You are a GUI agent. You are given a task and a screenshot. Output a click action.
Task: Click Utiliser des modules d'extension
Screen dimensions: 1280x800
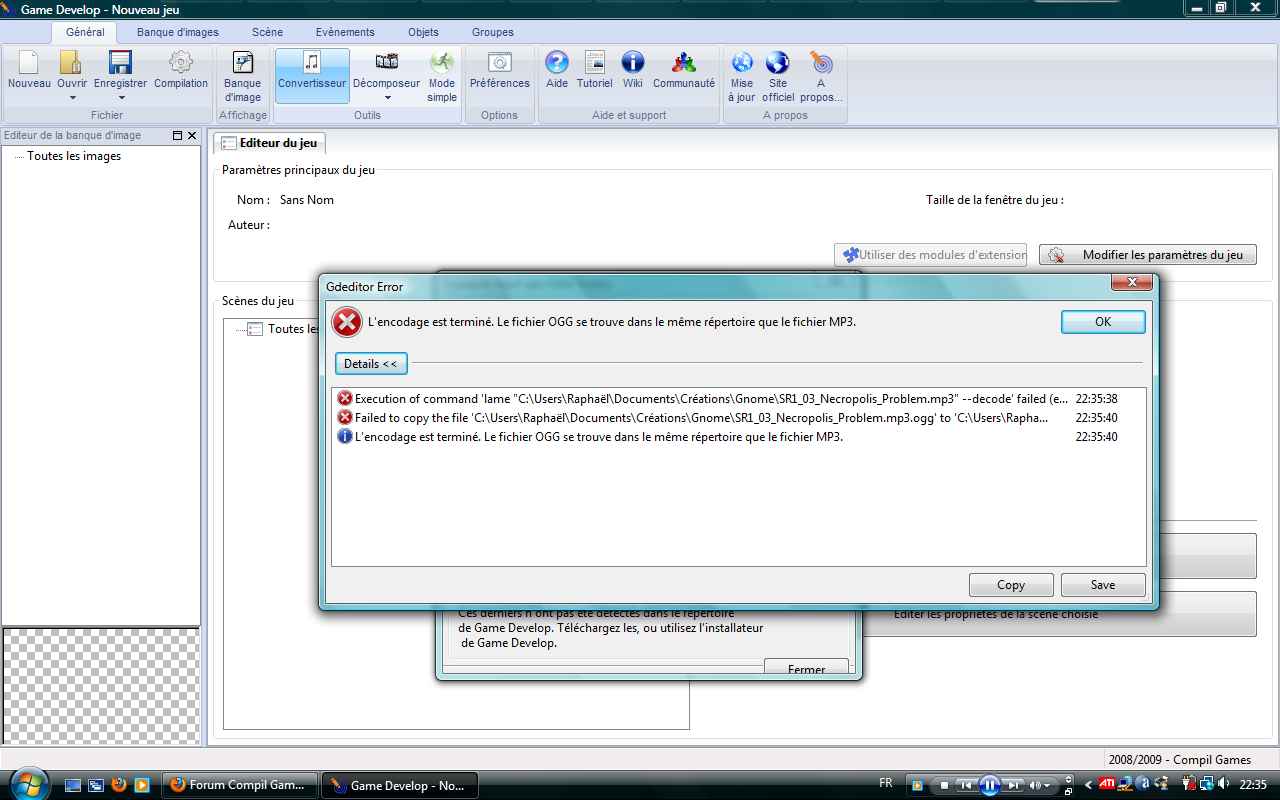point(931,255)
